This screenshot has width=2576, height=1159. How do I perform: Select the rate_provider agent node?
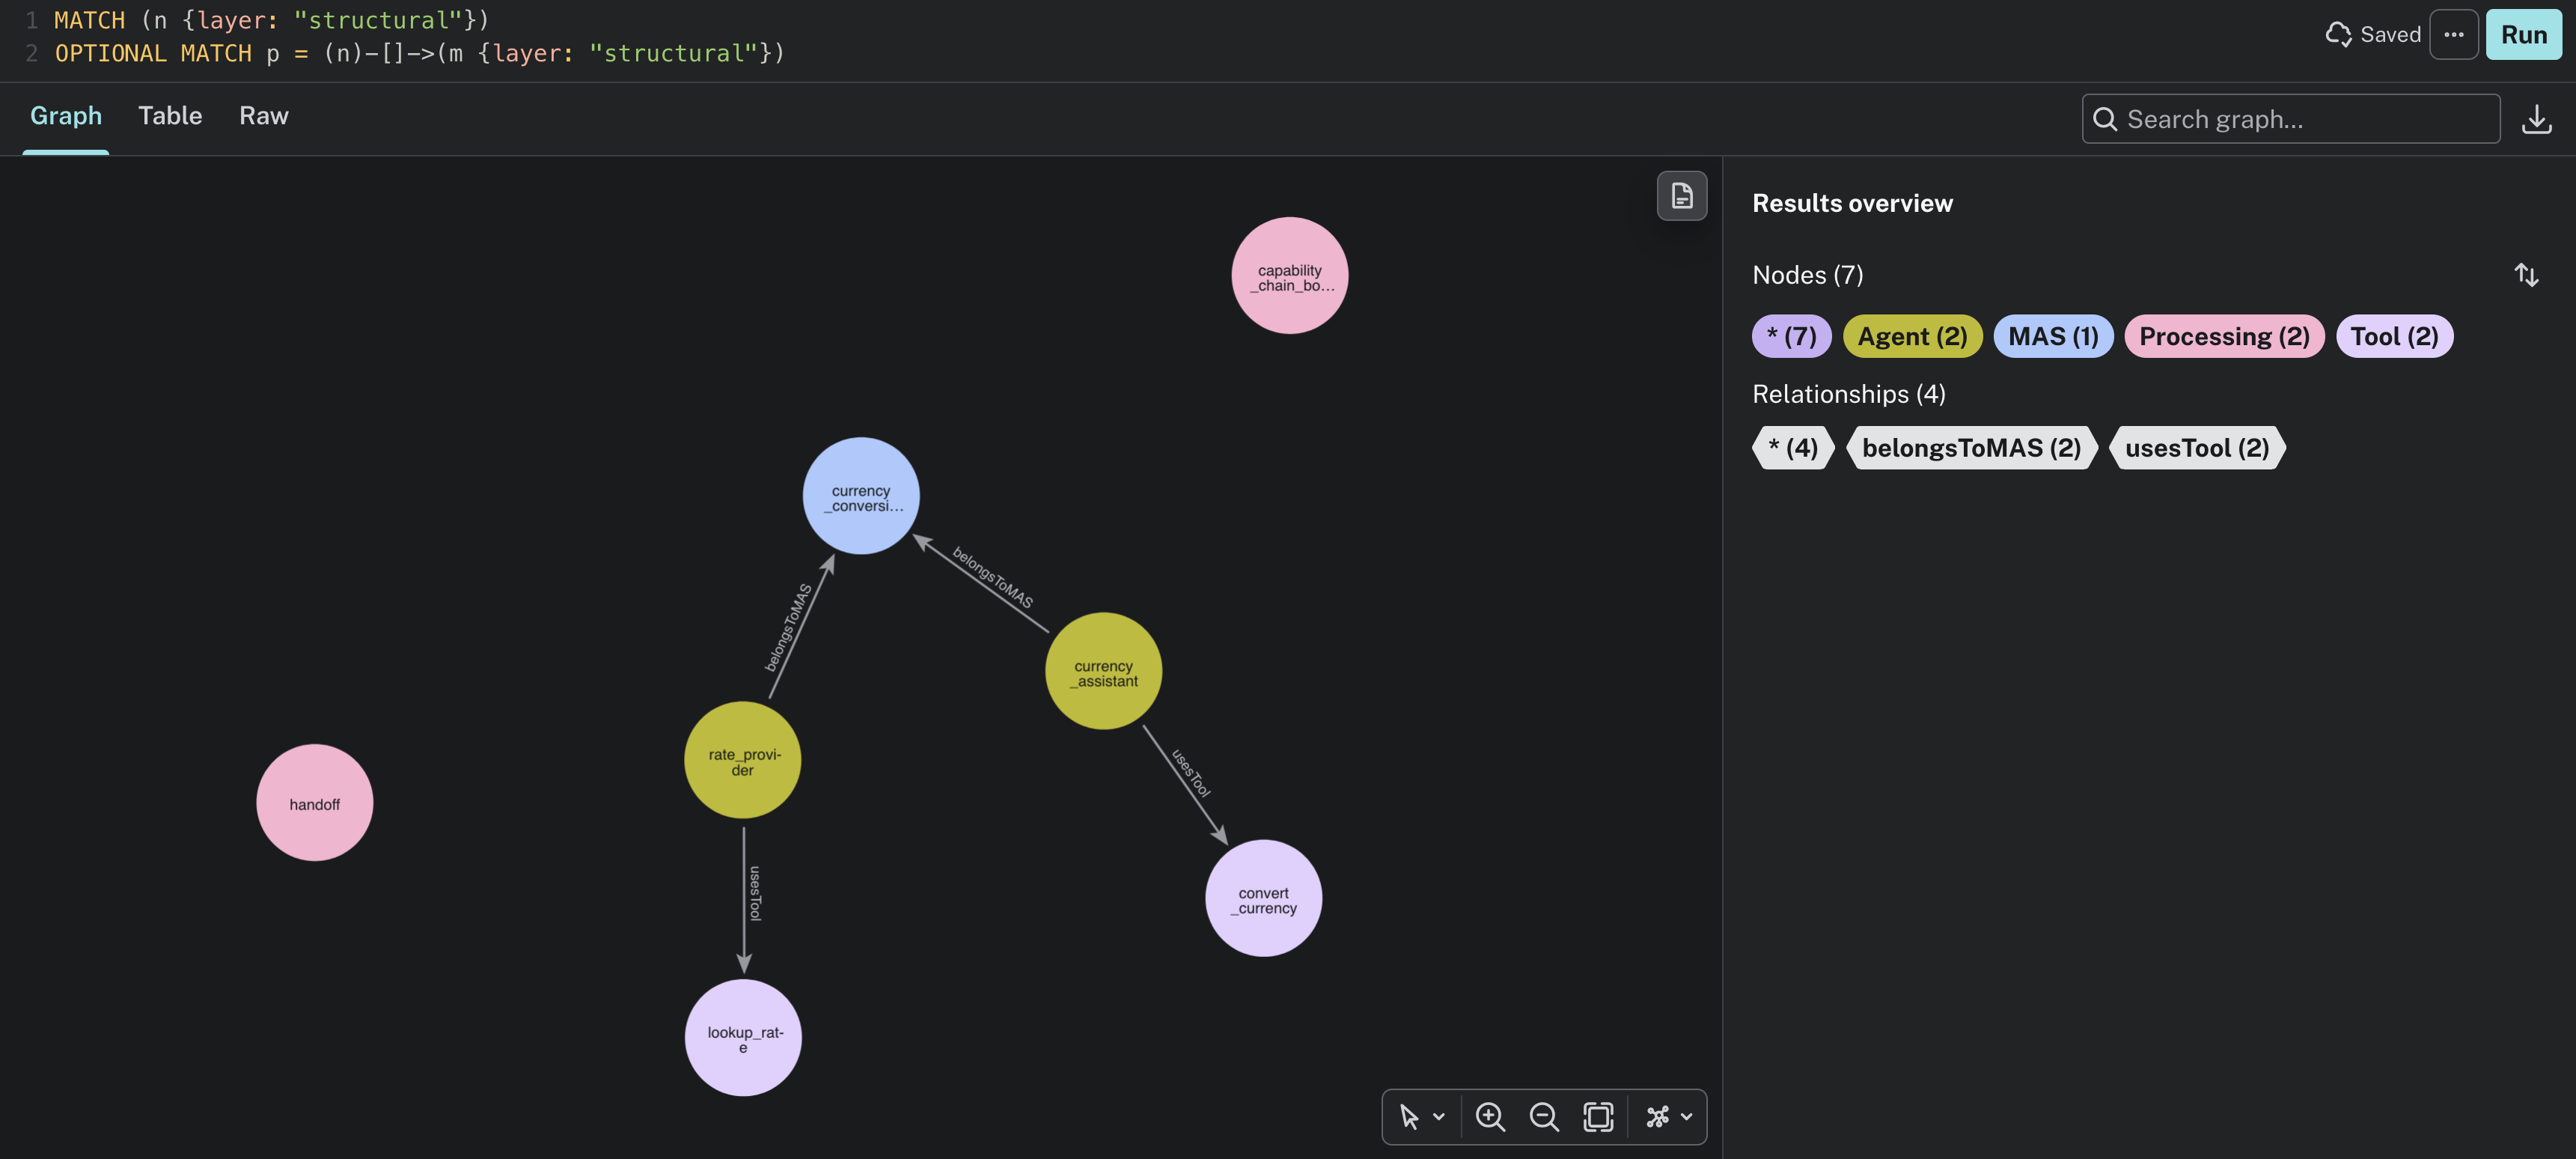pyautogui.click(x=742, y=760)
